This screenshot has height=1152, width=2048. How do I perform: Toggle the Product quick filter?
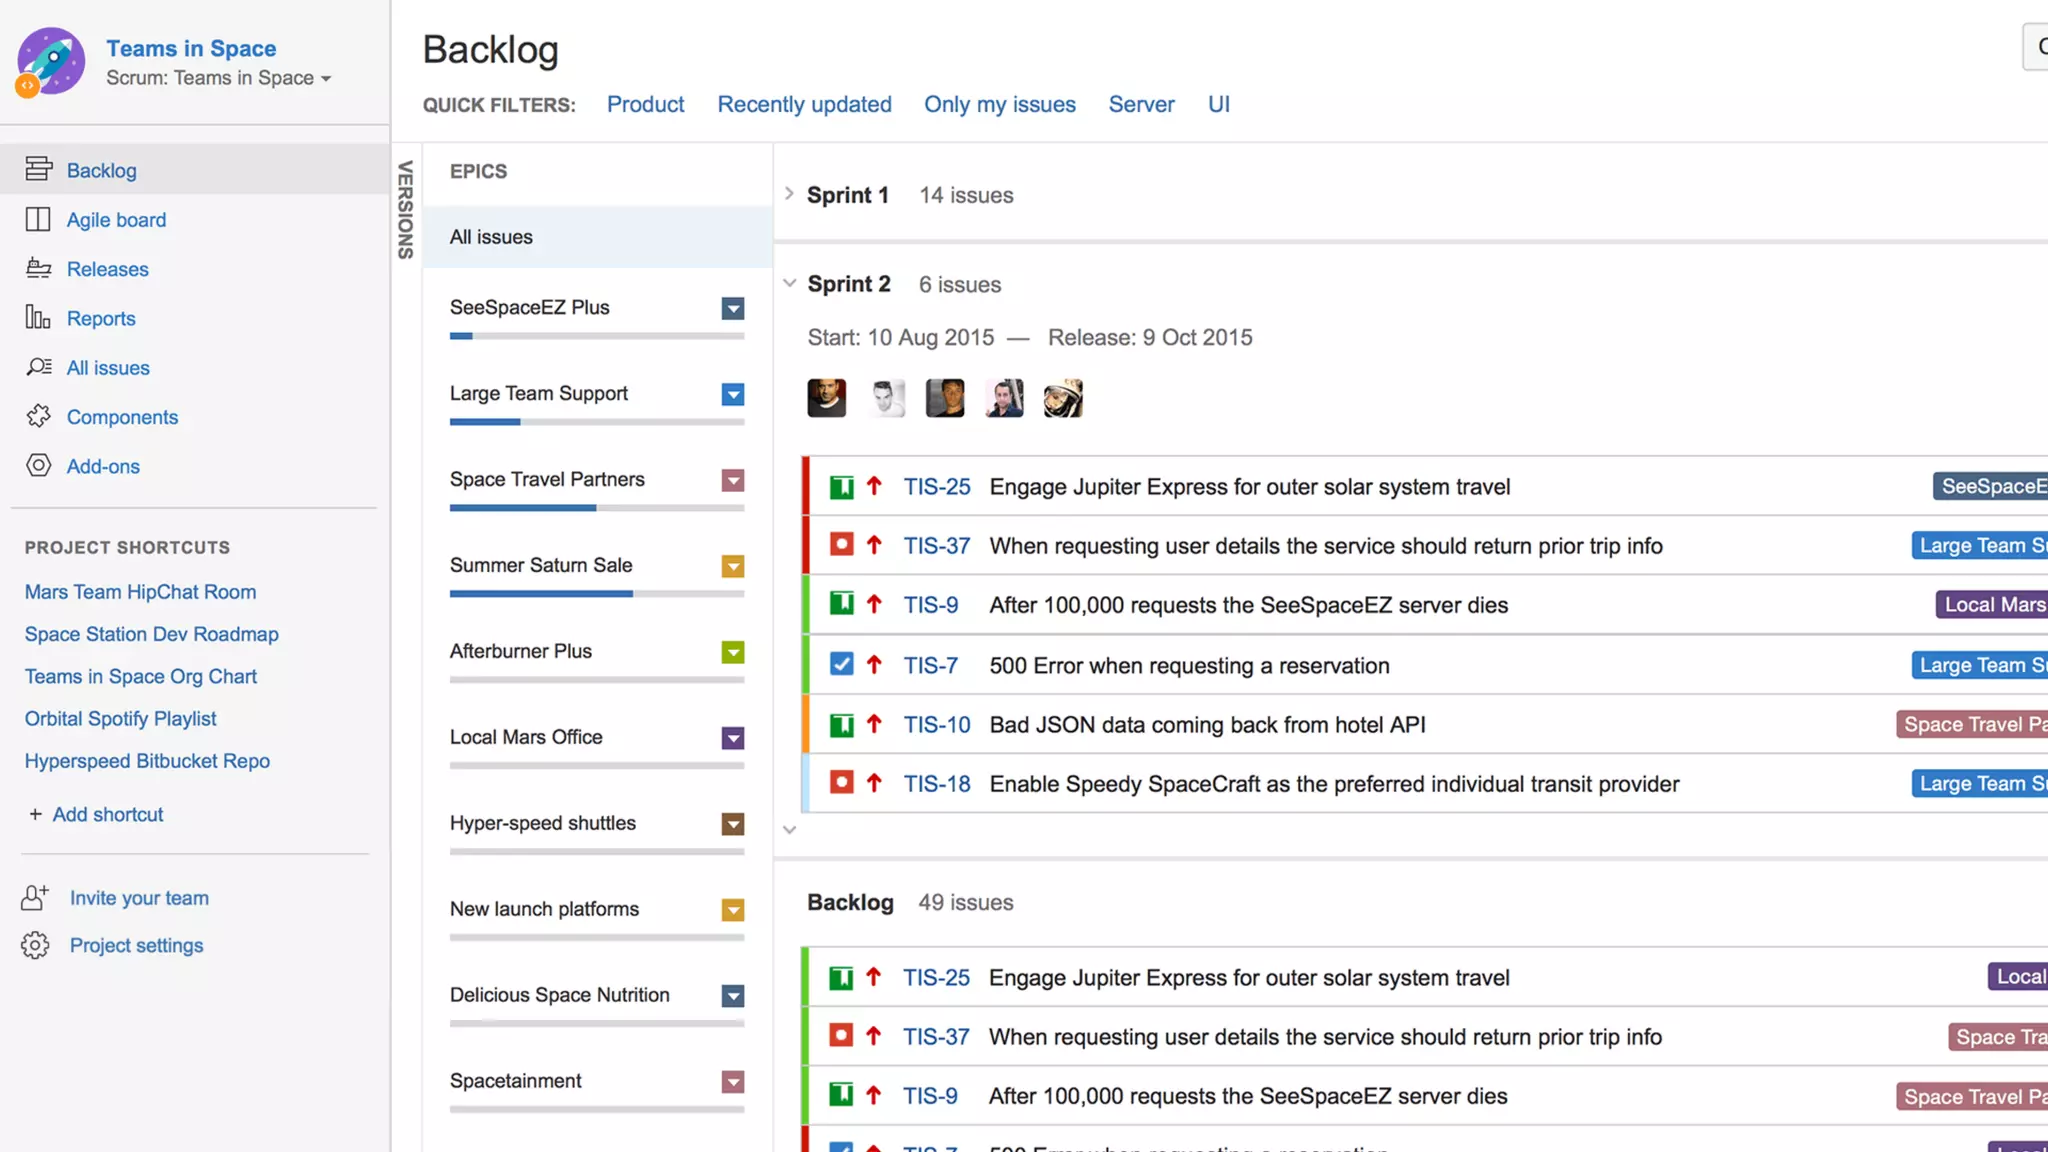[x=645, y=104]
